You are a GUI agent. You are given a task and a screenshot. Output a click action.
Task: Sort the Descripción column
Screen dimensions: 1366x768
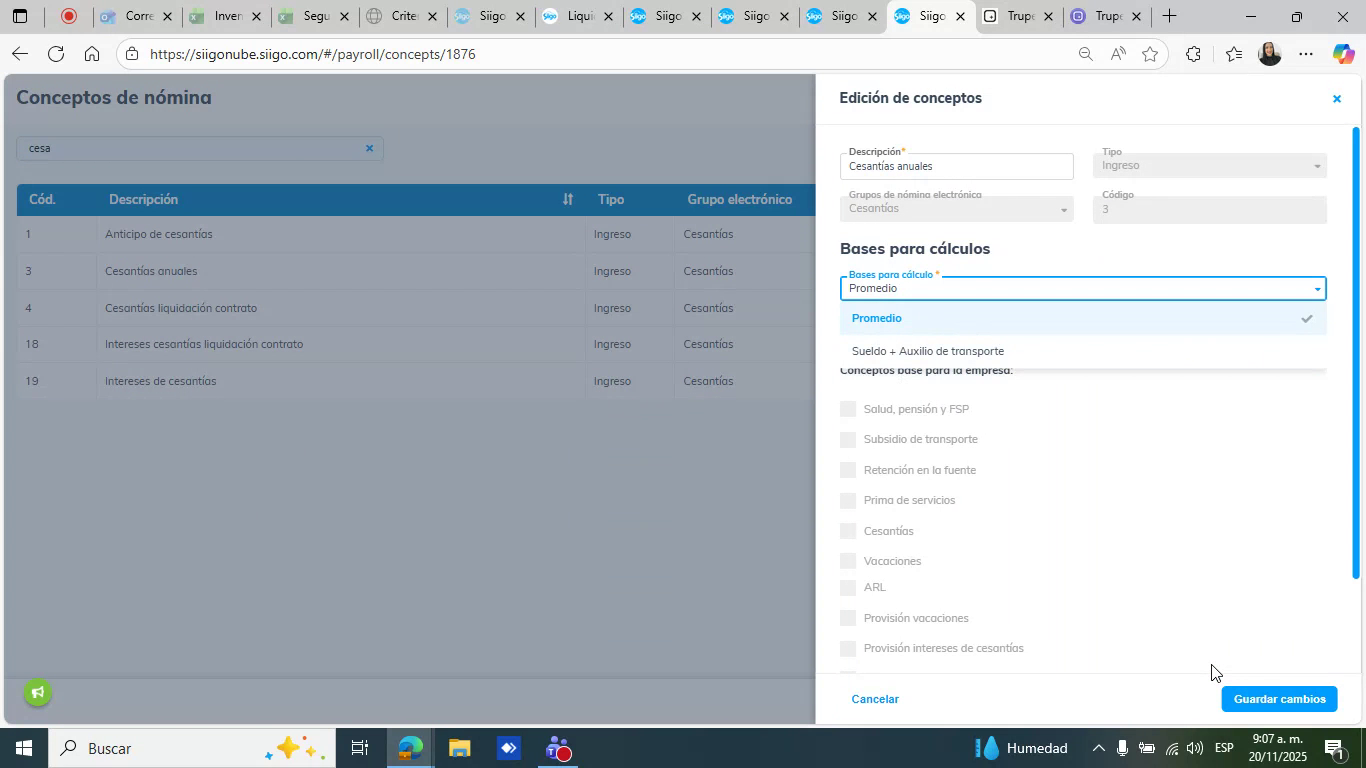pyautogui.click(x=567, y=200)
